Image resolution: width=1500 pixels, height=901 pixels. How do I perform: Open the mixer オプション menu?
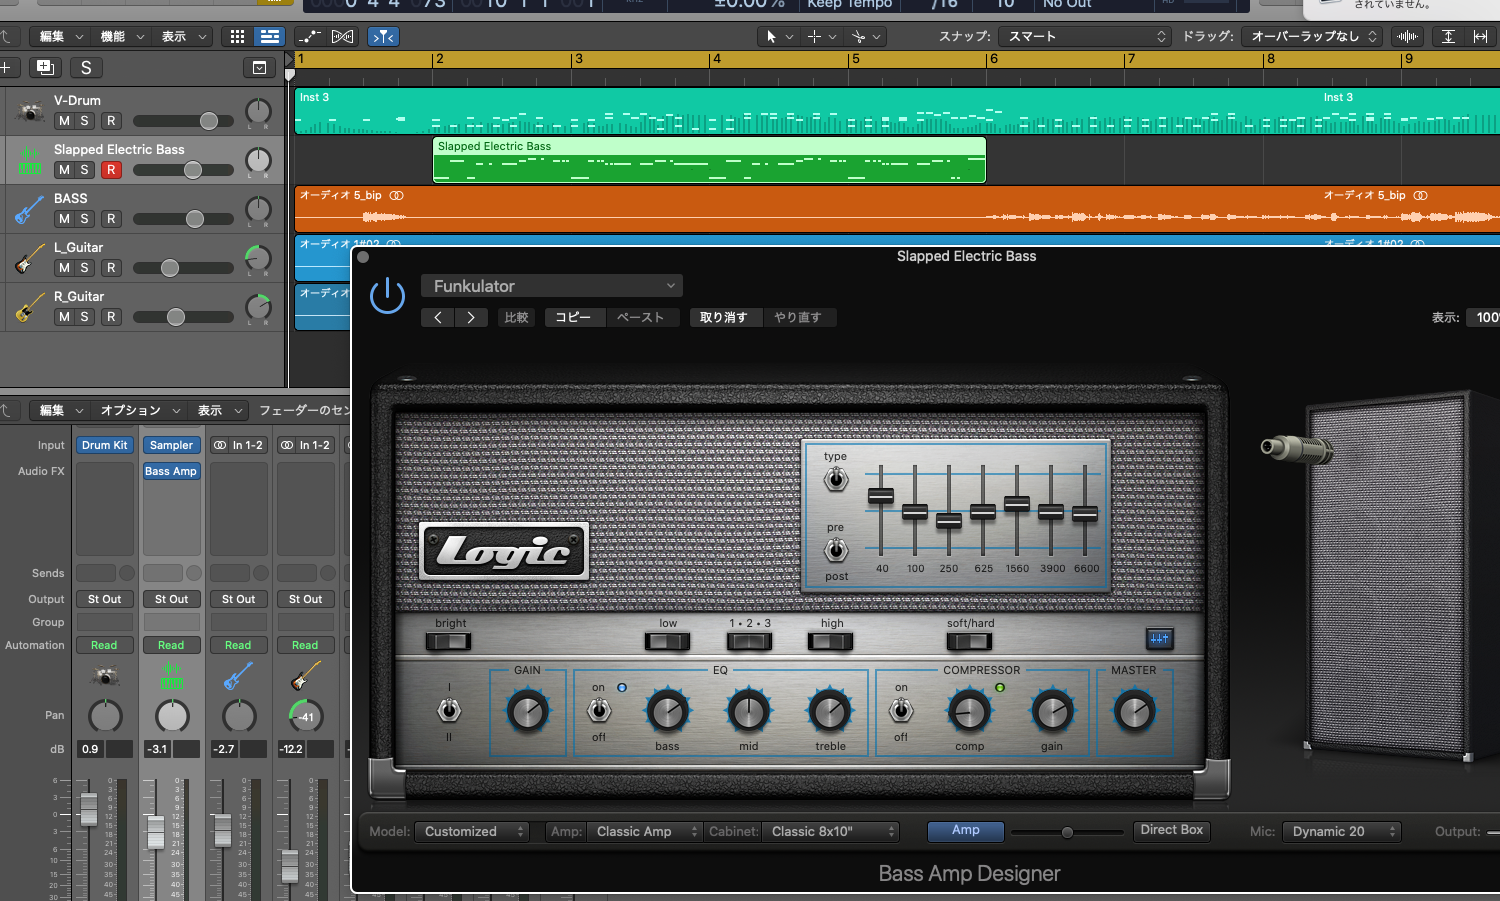tap(140, 410)
